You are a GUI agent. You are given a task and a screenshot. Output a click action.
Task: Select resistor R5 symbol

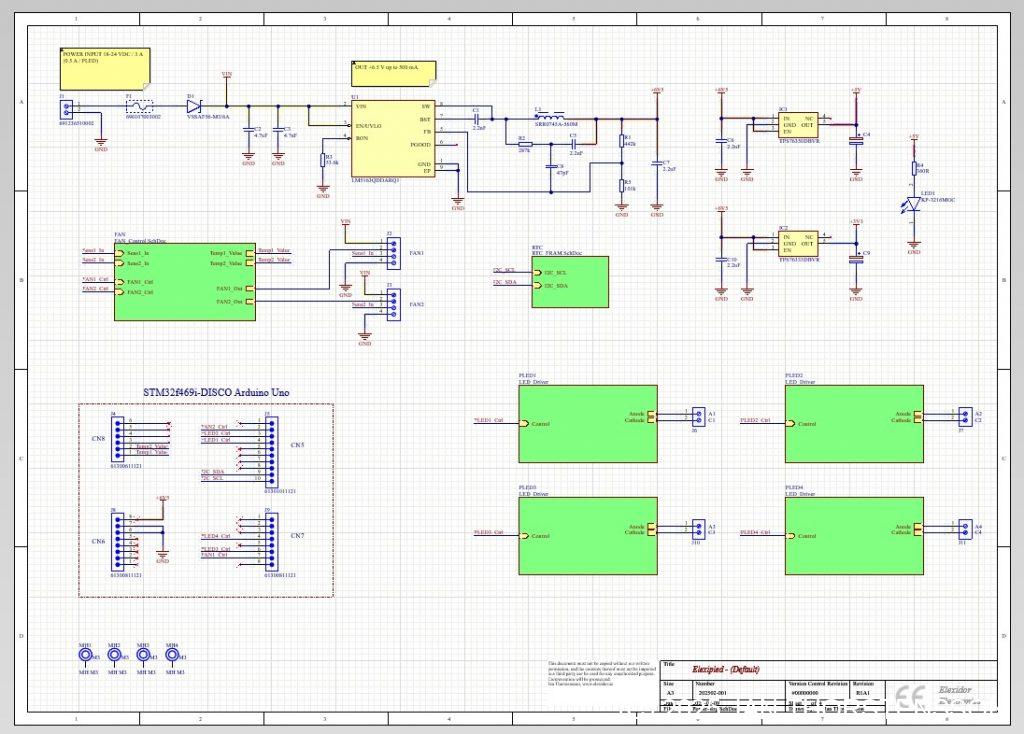tap(622, 185)
